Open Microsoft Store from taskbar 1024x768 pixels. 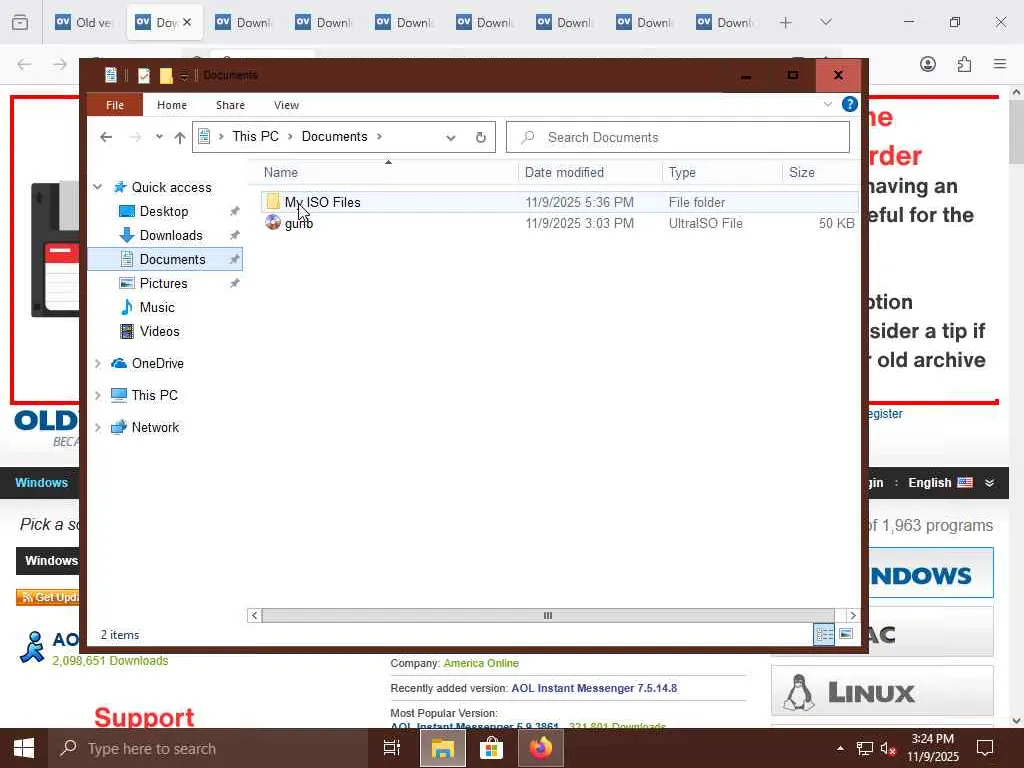(x=491, y=748)
